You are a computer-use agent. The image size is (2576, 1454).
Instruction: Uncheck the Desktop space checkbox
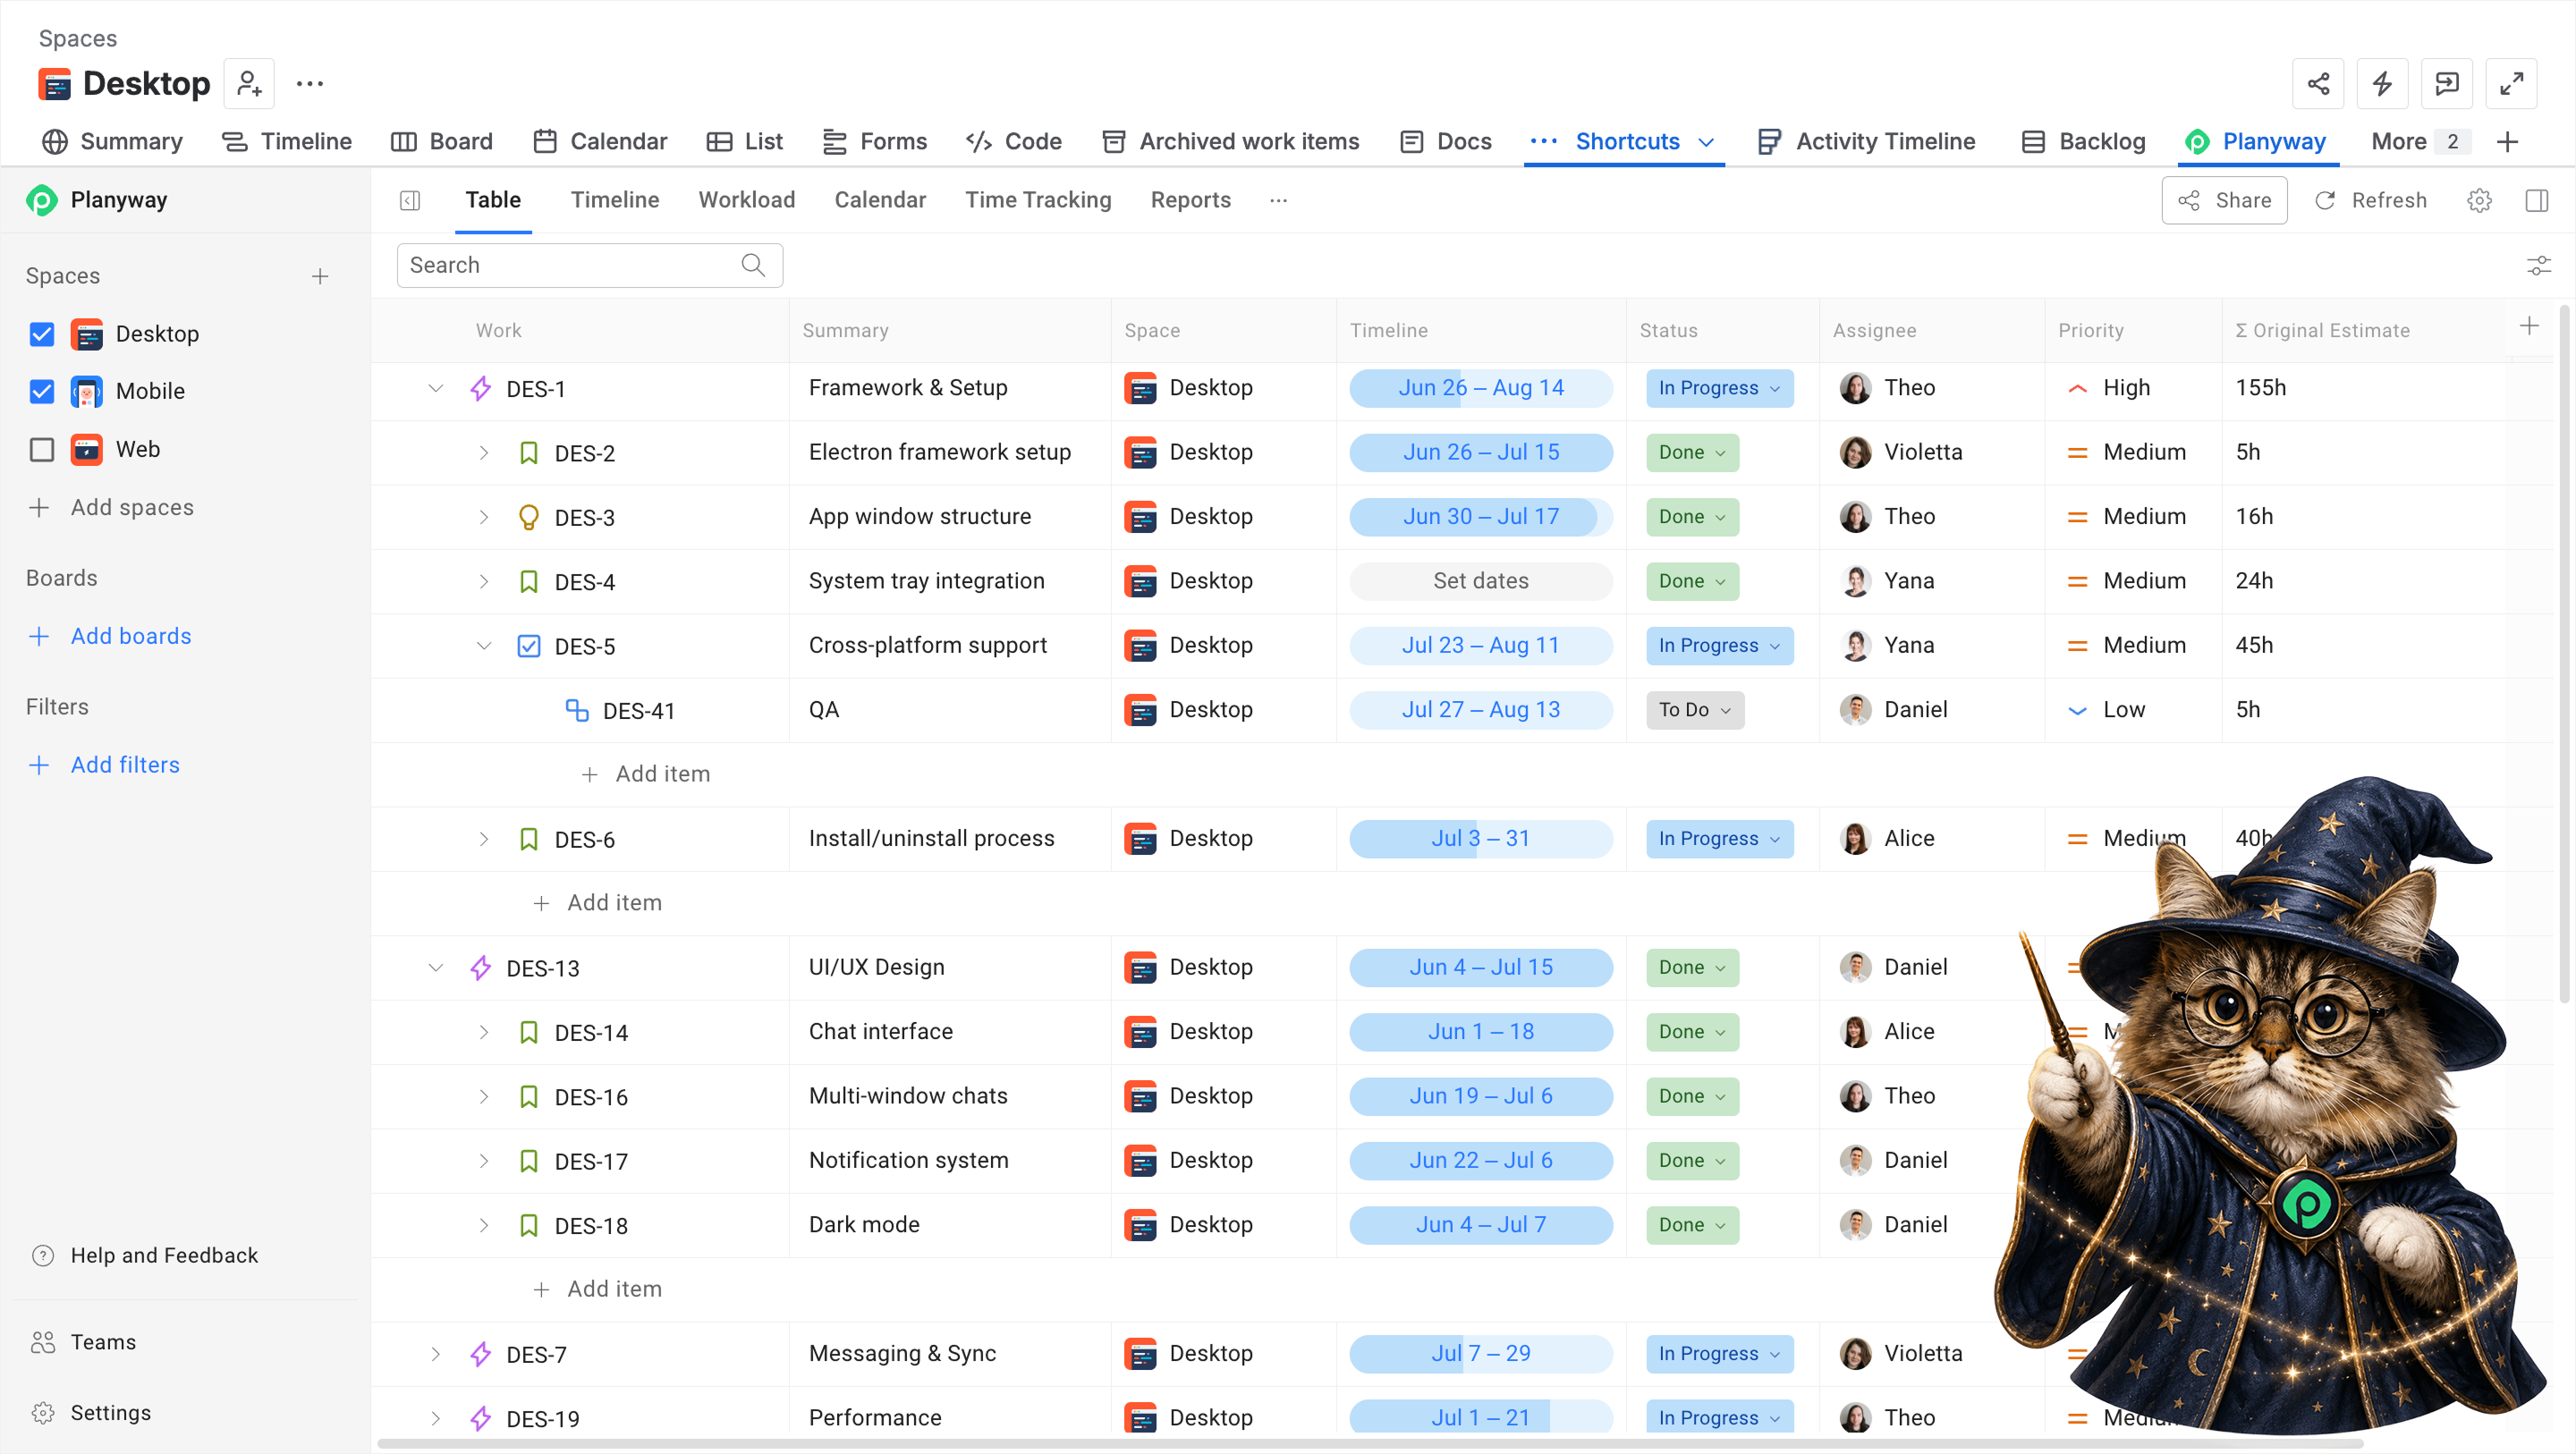(x=41, y=334)
